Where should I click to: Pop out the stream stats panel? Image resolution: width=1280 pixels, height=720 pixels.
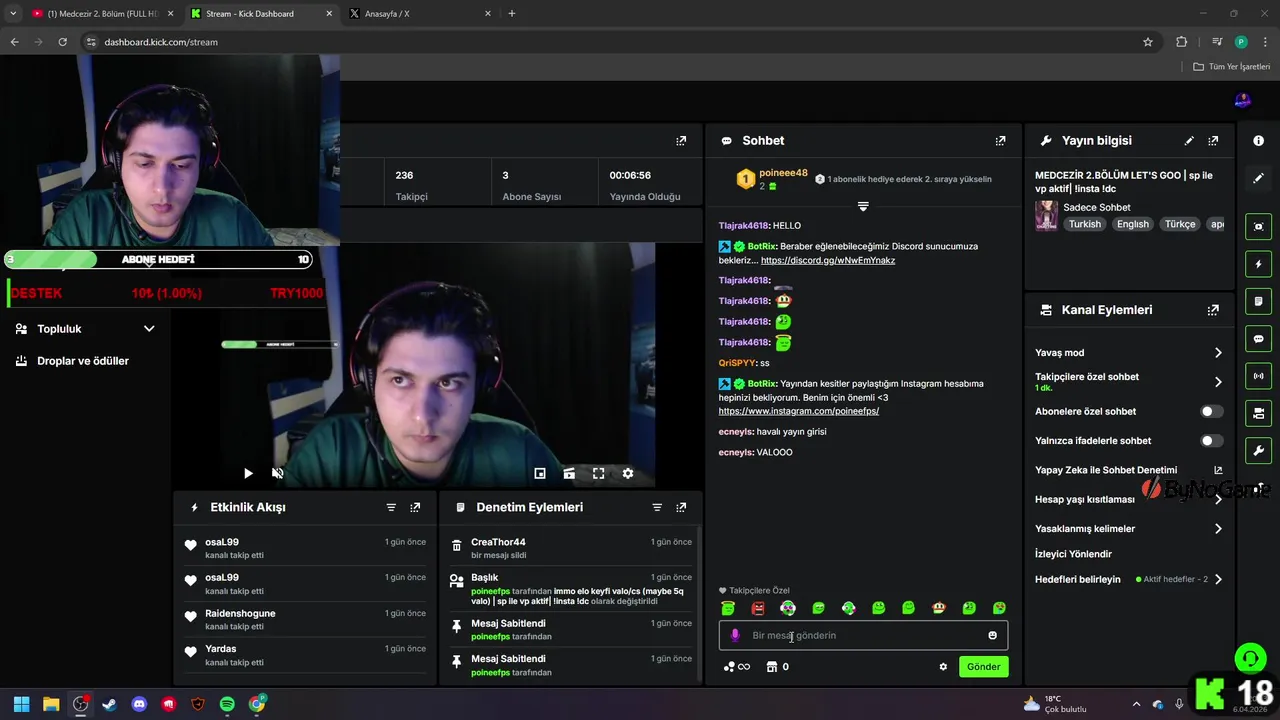[x=681, y=141]
